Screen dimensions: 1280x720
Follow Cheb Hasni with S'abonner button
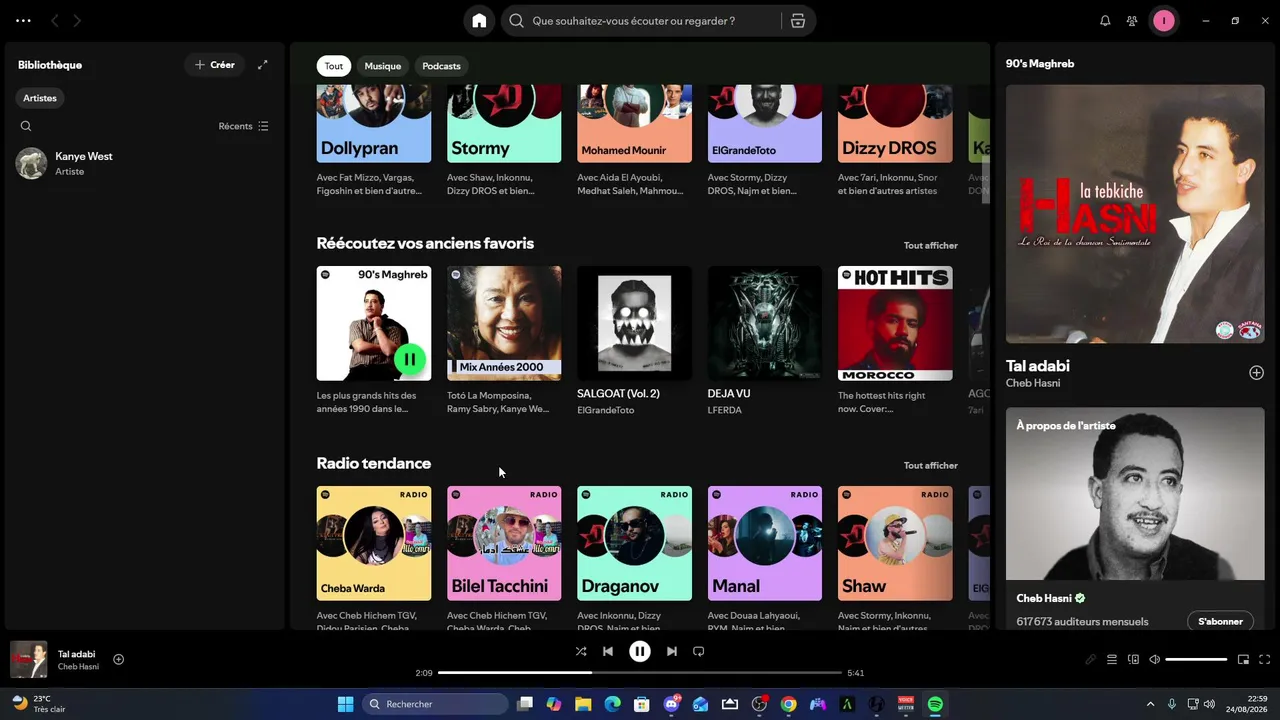1221,621
